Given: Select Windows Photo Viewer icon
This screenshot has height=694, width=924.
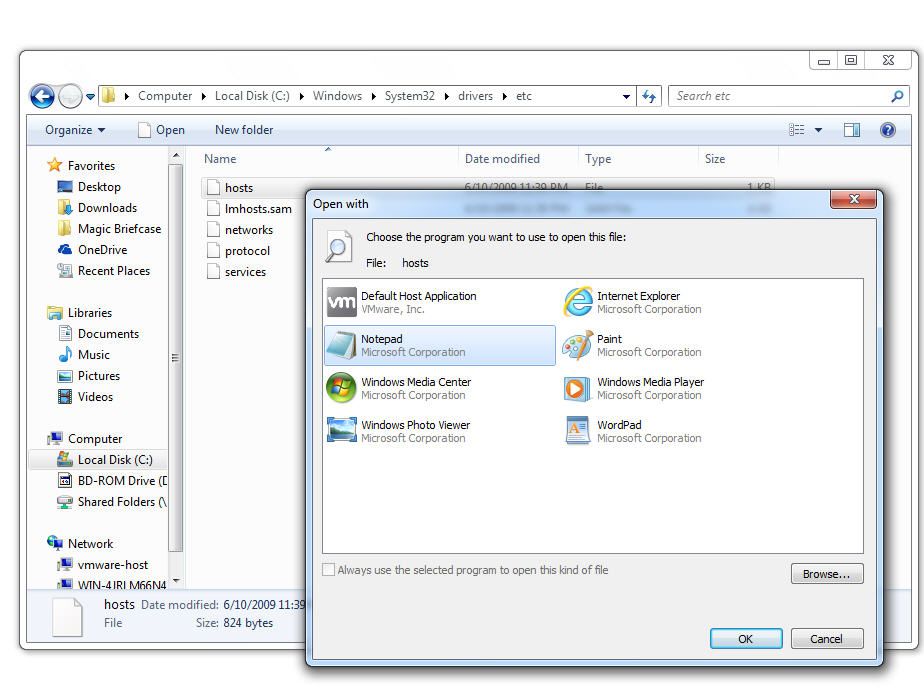Looking at the screenshot, I should (x=342, y=431).
